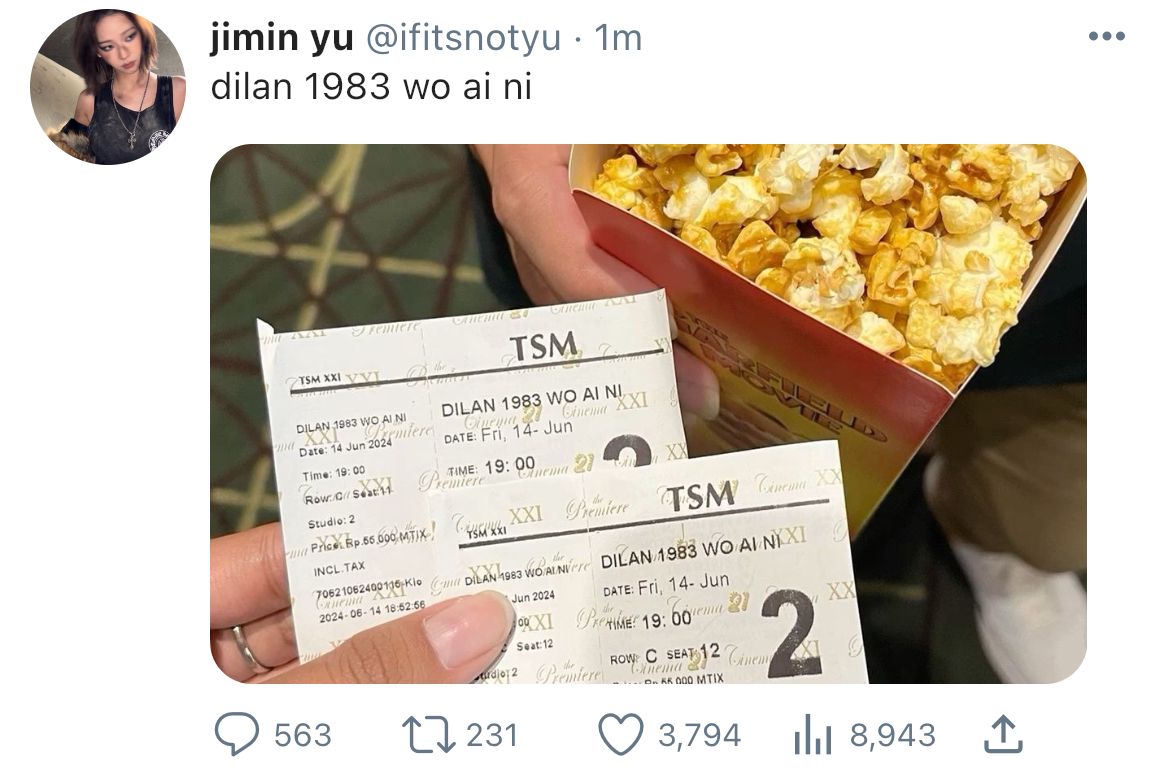1170x782 pixels.
Task: Open jimin yu's profile picture
Action: (107, 87)
